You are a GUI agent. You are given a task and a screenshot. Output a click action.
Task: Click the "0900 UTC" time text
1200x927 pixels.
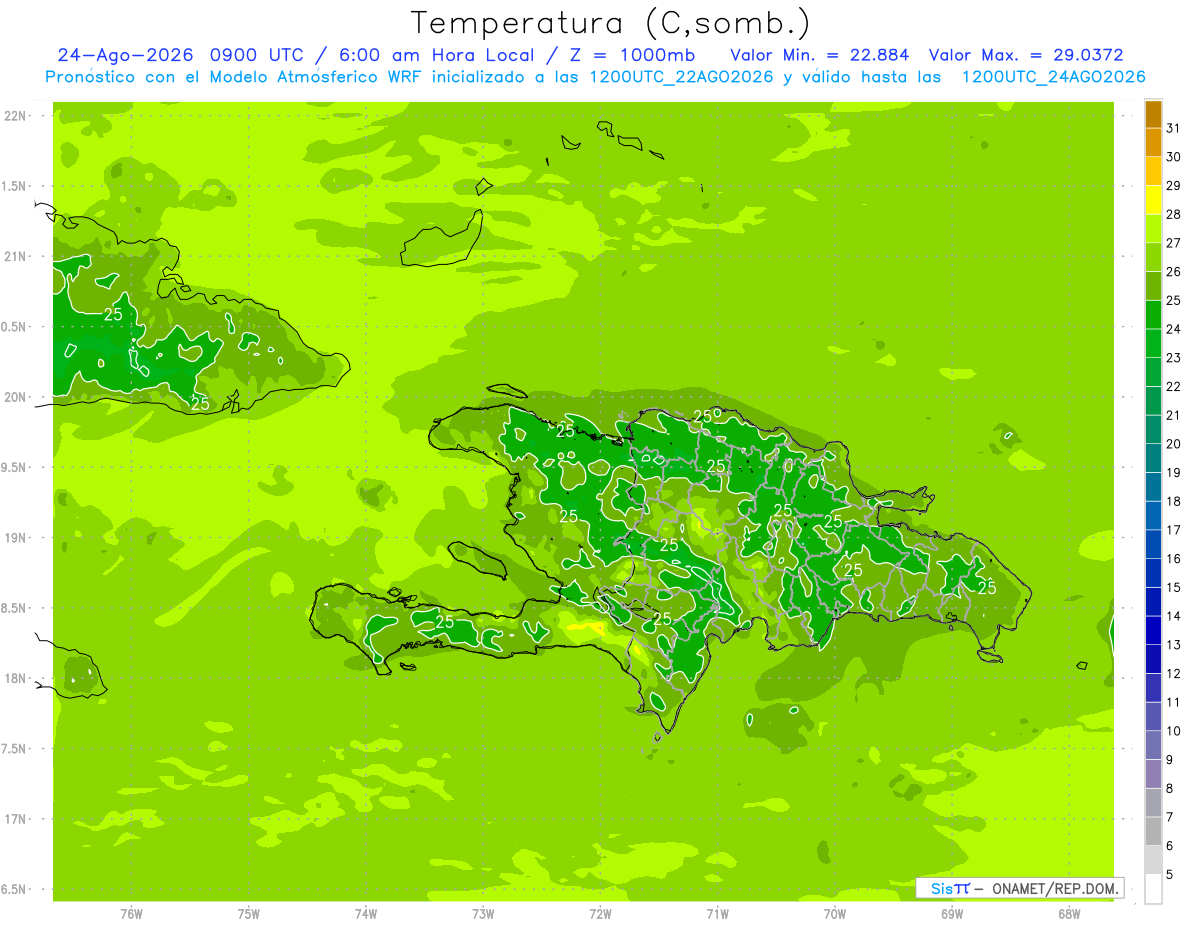point(256,55)
